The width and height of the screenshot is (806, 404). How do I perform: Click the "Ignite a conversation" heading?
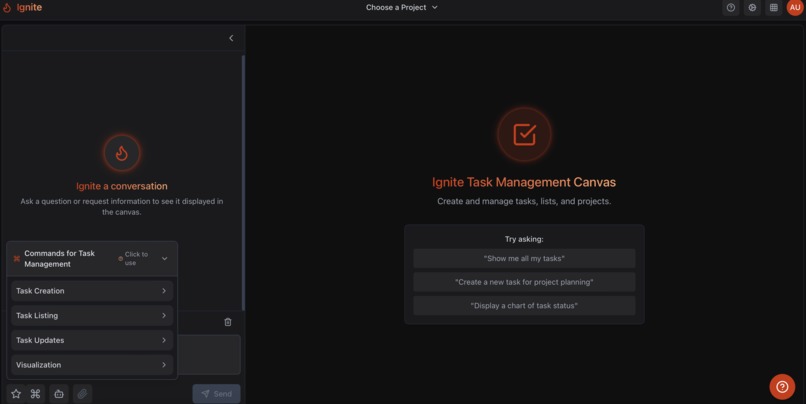(122, 186)
